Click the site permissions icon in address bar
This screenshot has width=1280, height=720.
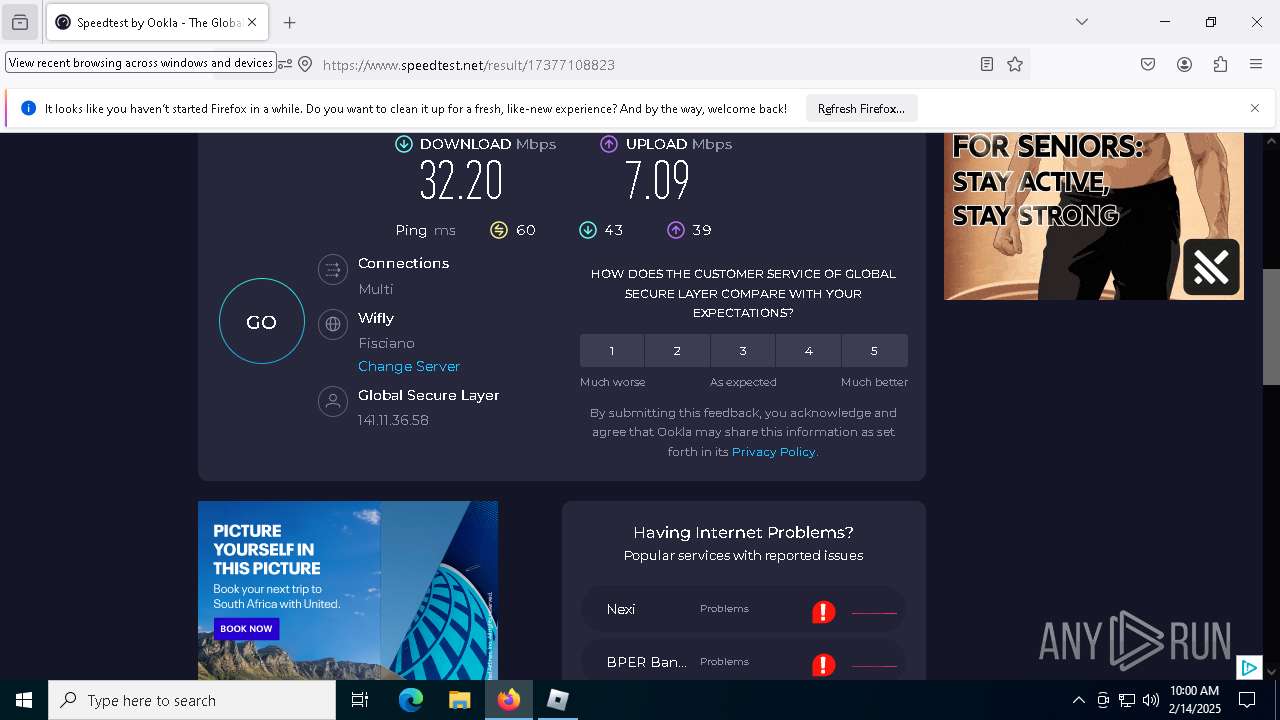[x=285, y=65]
